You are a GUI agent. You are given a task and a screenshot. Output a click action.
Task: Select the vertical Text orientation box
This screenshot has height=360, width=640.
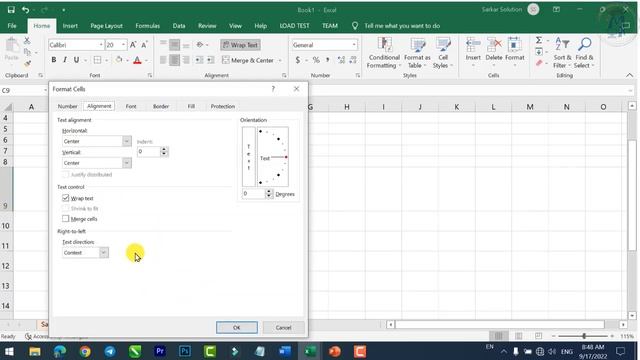click(249, 157)
